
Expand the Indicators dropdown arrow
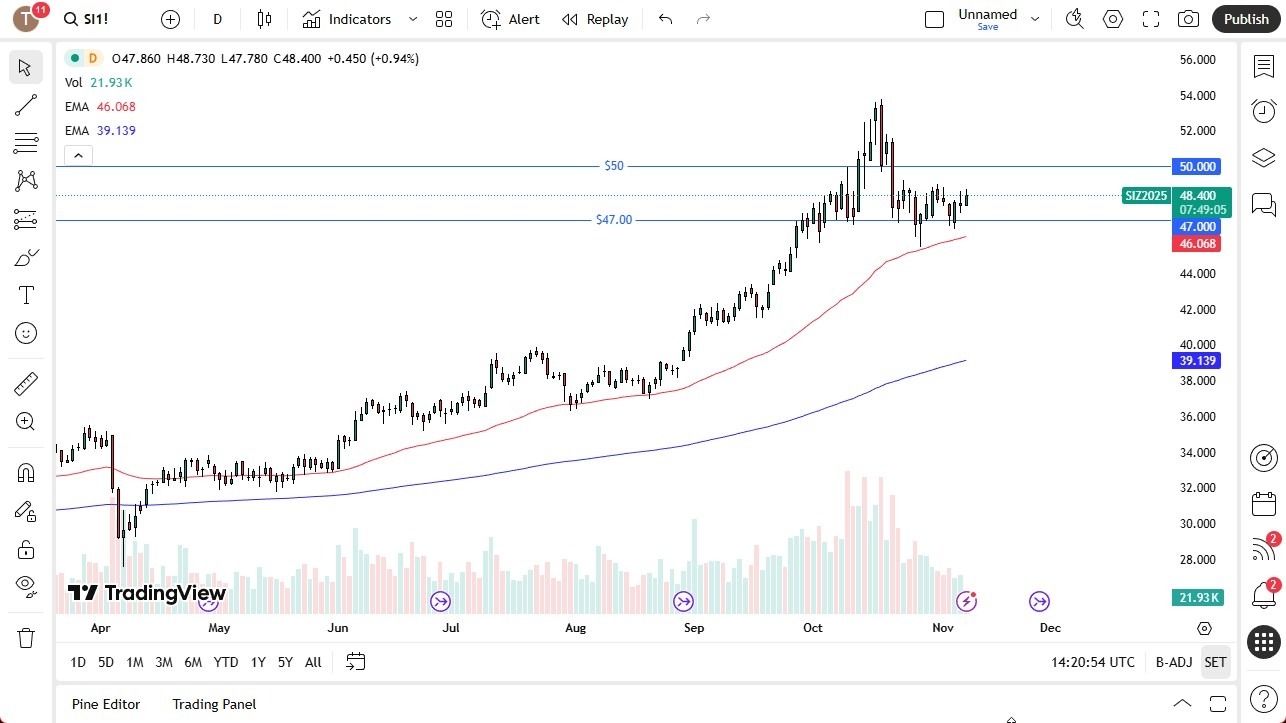pos(412,18)
